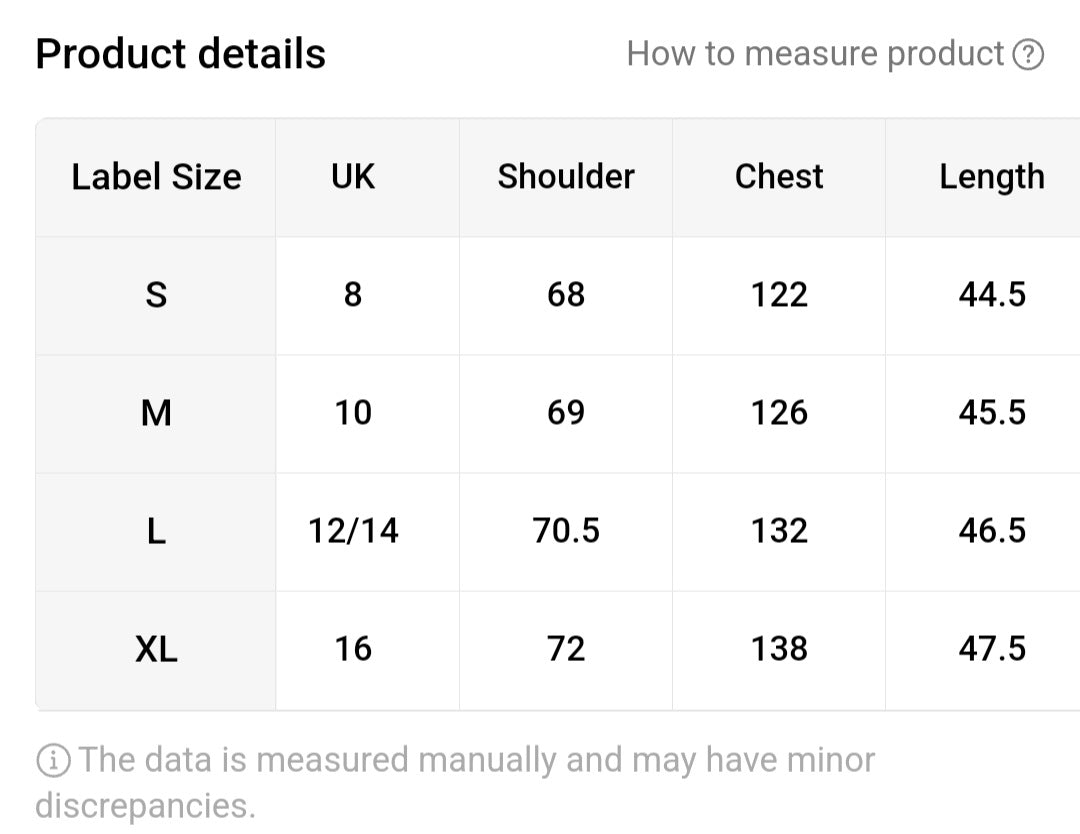Tap the info icon beside disclaimer
This screenshot has width=1080, height=834.
53,761
